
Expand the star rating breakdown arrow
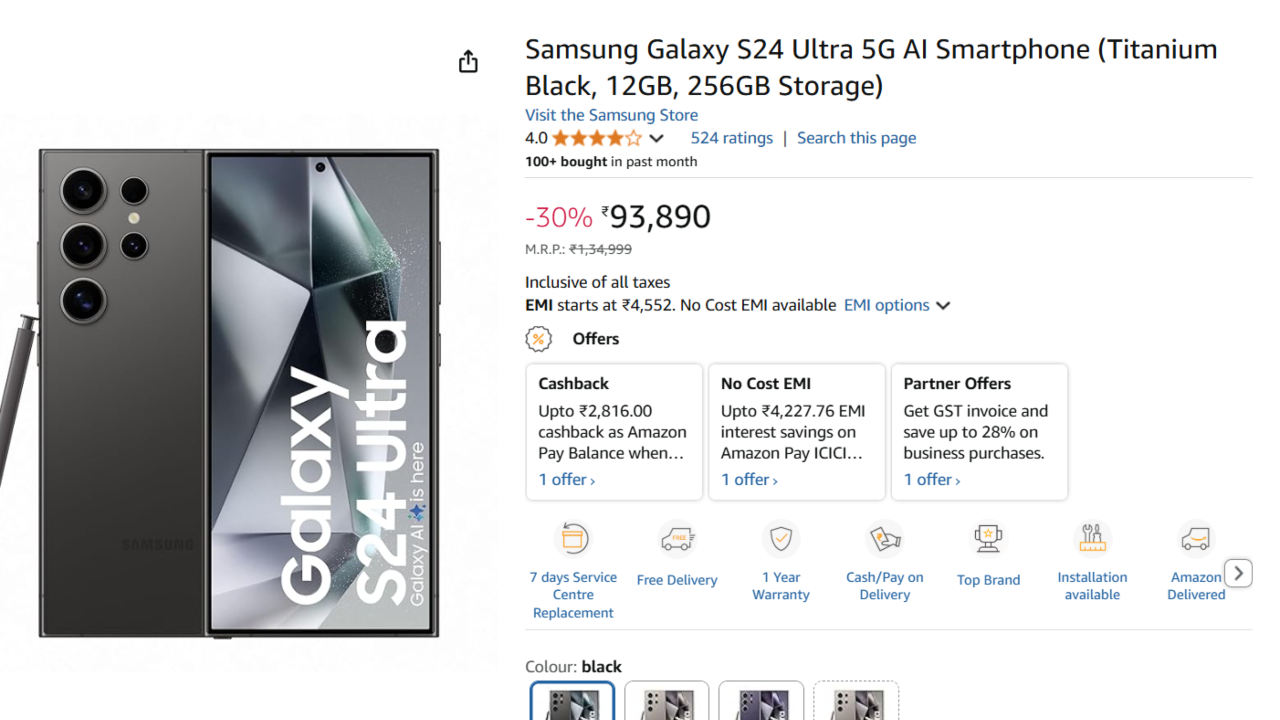coord(656,139)
